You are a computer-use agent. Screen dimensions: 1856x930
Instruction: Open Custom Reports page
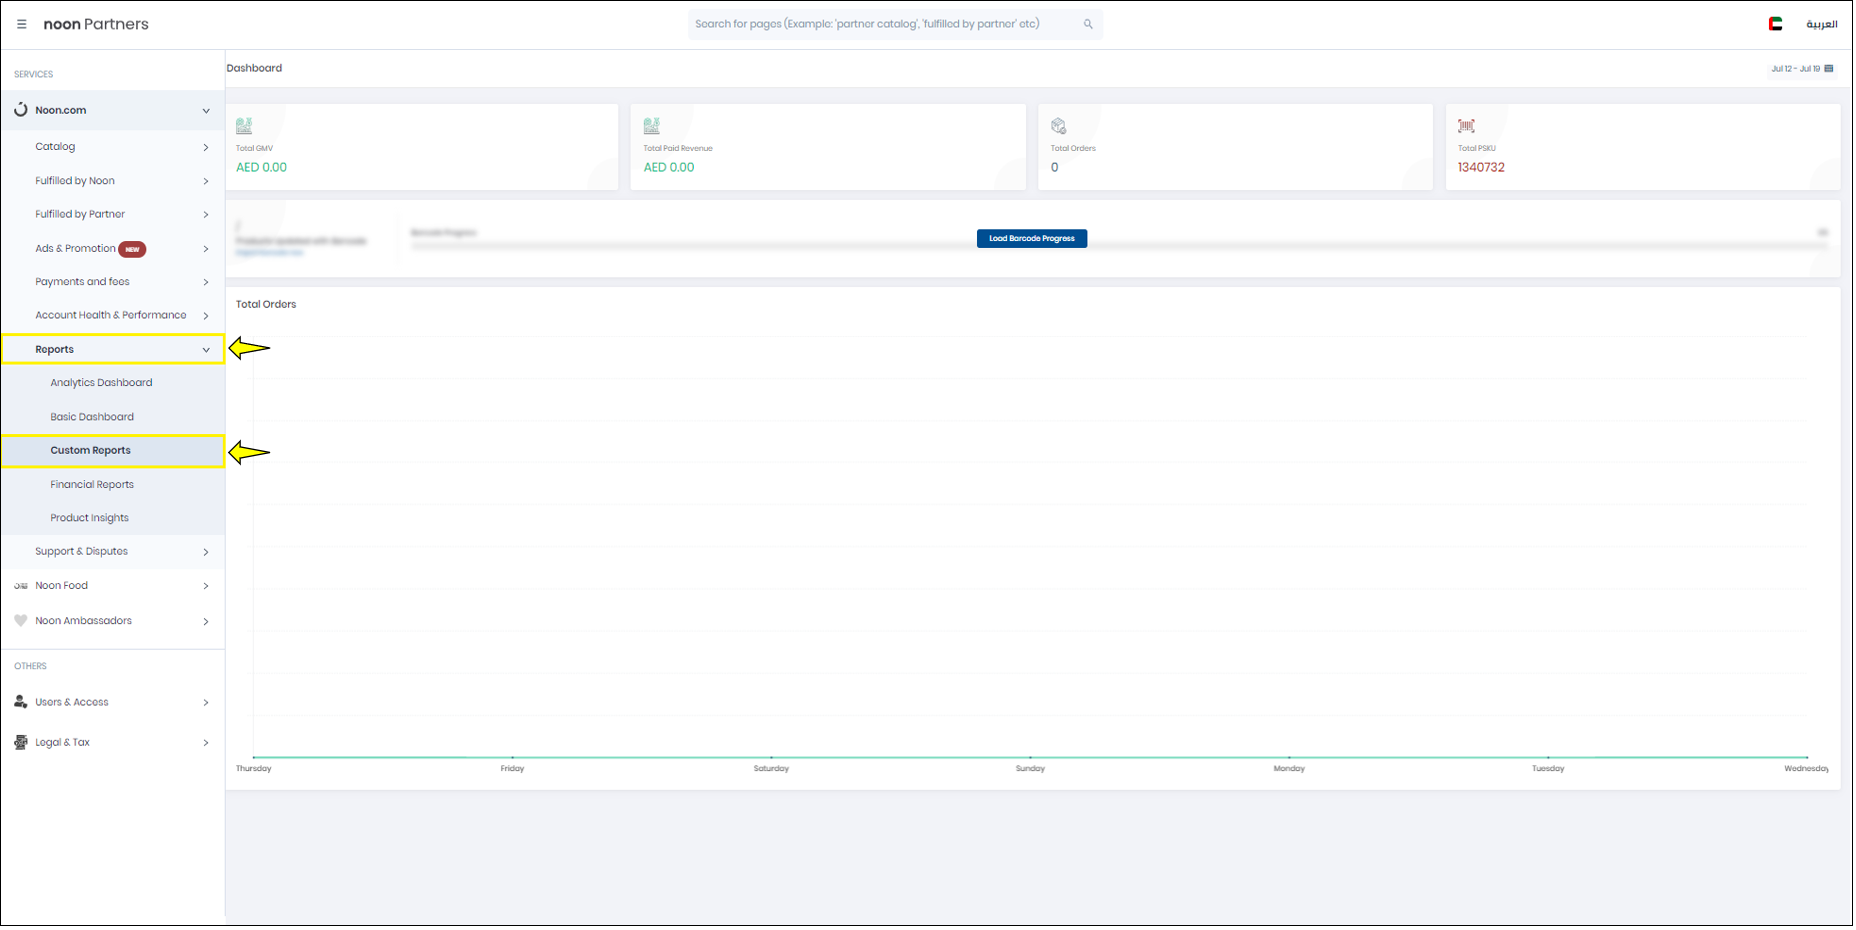click(x=91, y=451)
